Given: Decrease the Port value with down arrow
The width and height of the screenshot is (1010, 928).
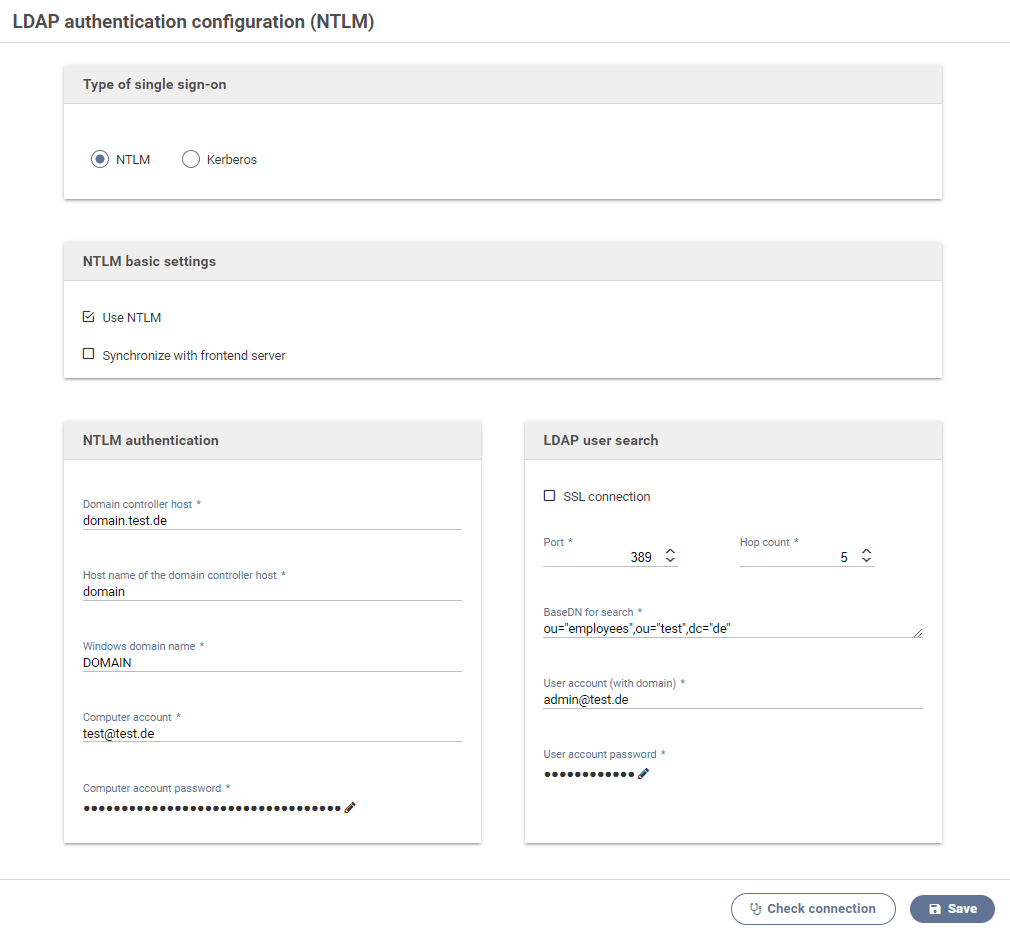Looking at the screenshot, I should point(670,561).
